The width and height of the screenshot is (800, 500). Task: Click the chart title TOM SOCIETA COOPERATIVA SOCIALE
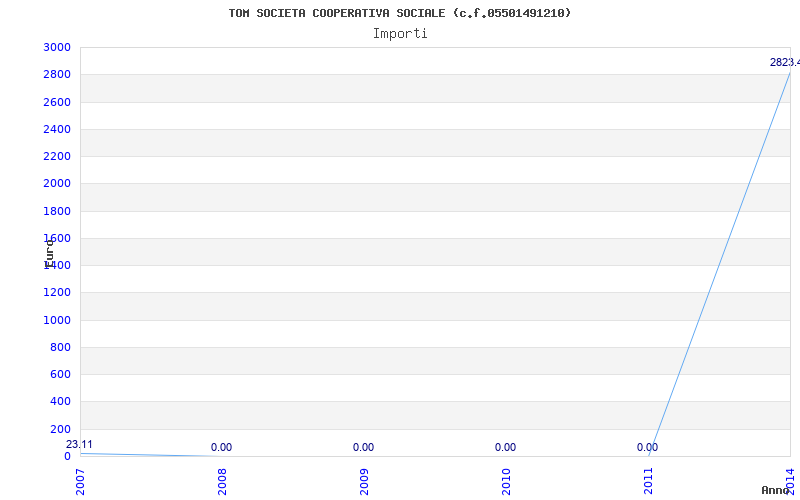click(399, 13)
